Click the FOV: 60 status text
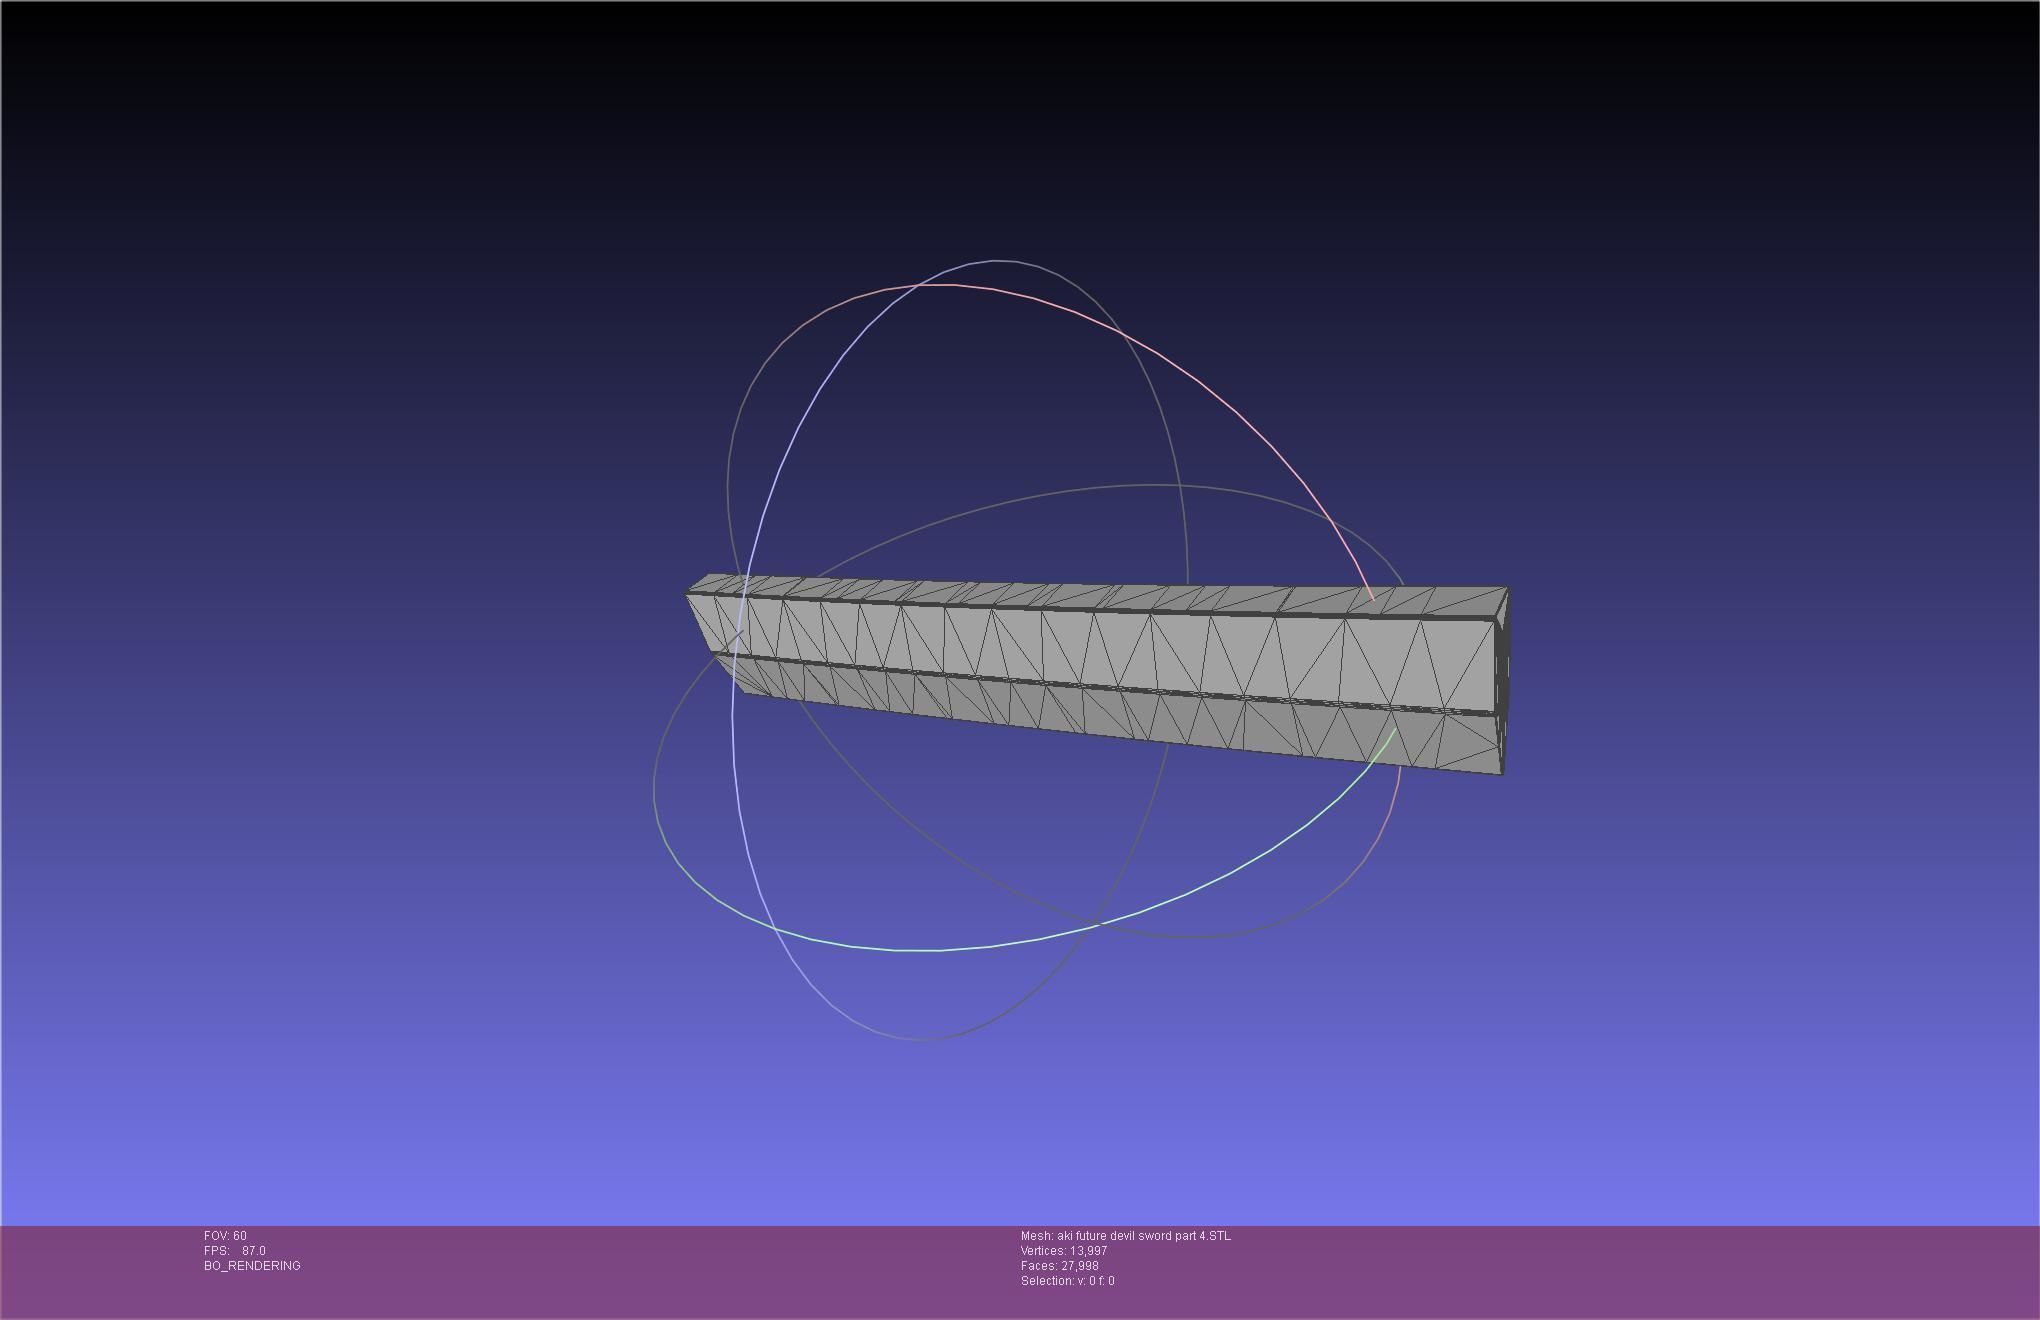This screenshot has width=2040, height=1320. [x=225, y=1236]
